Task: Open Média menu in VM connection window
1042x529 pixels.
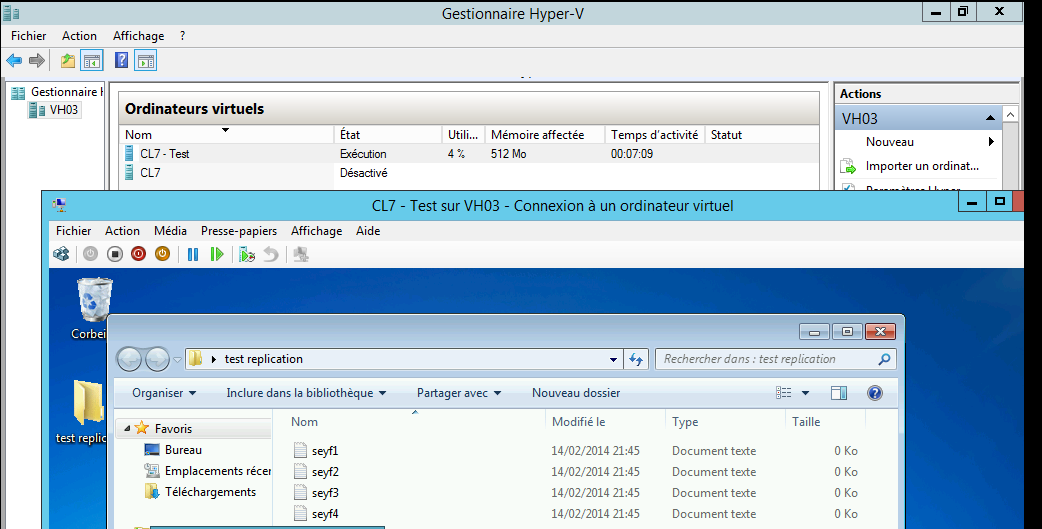Action: (170, 231)
